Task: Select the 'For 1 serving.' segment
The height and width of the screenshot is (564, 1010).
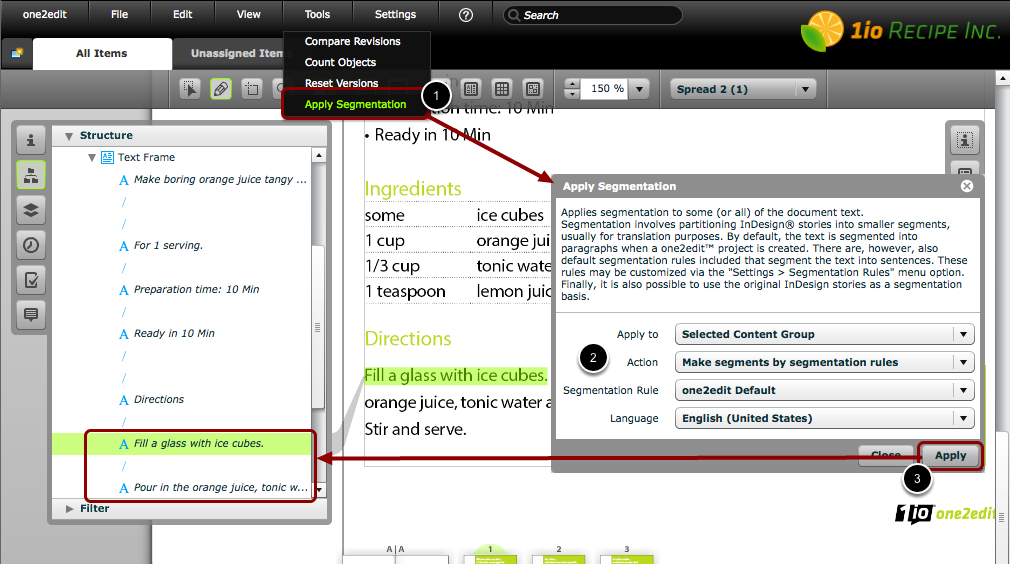Action: pyautogui.click(x=168, y=245)
